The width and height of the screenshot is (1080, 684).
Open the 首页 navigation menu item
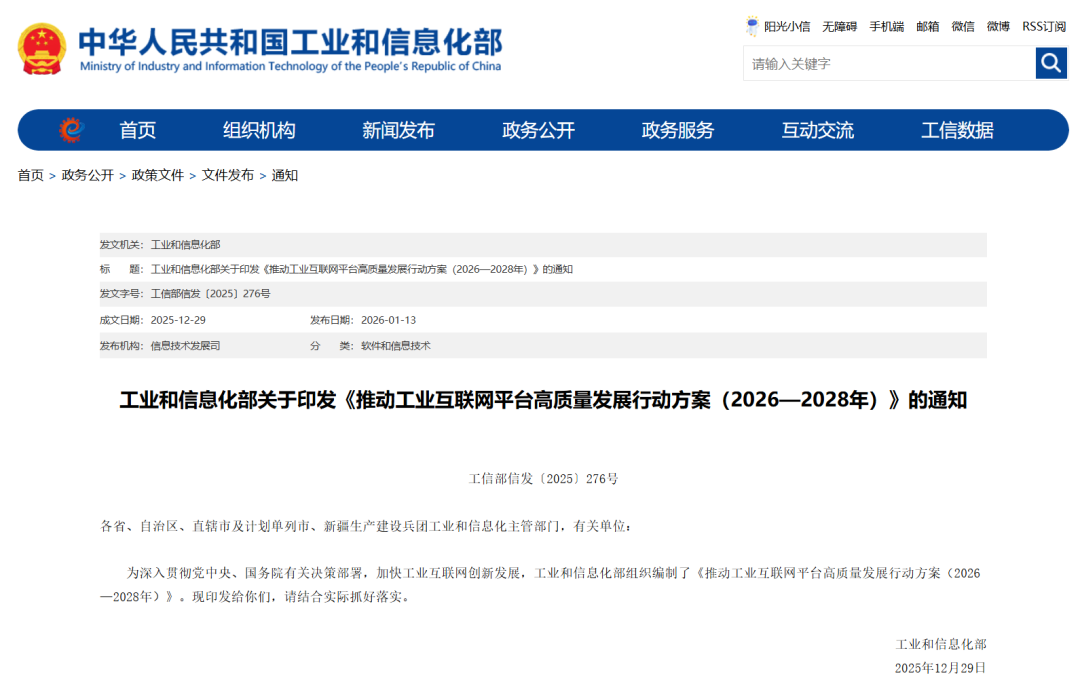click(138, 130)
